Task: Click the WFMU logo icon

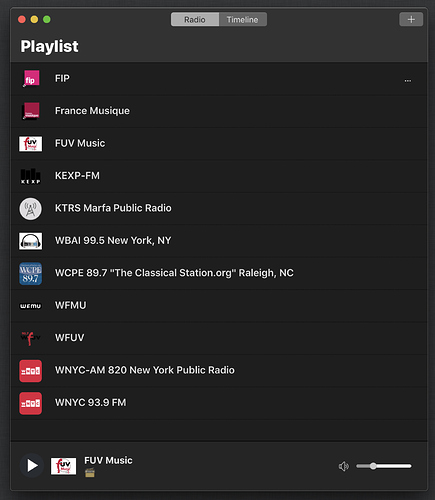Action: pos(30,306)
